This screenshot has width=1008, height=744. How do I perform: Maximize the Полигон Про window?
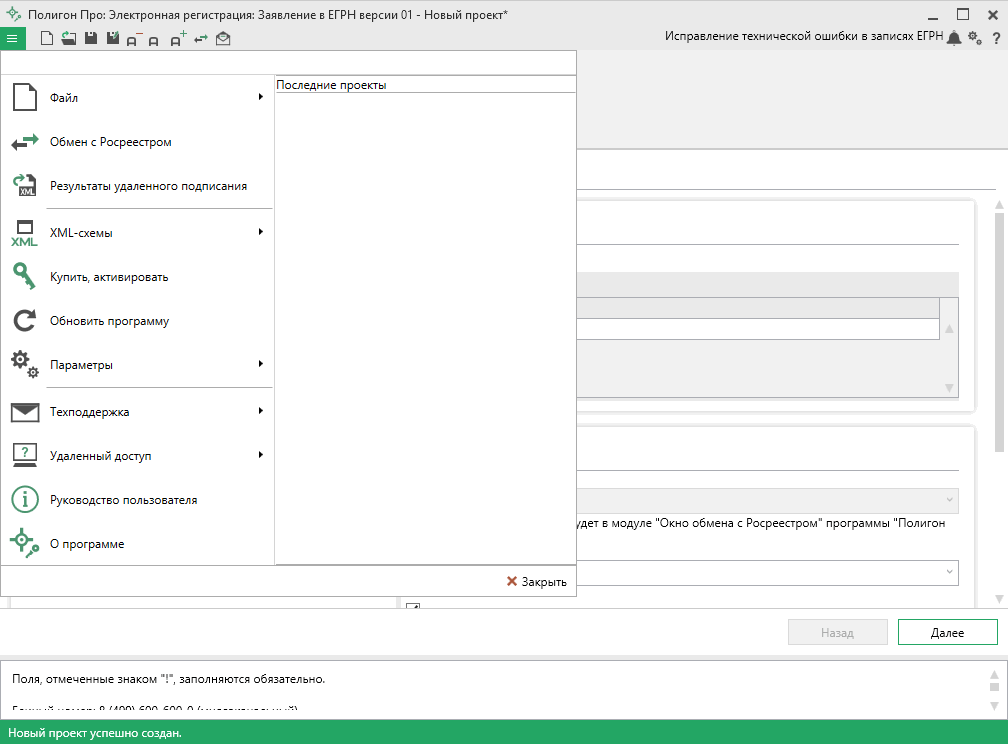click(x=962, y=14)
